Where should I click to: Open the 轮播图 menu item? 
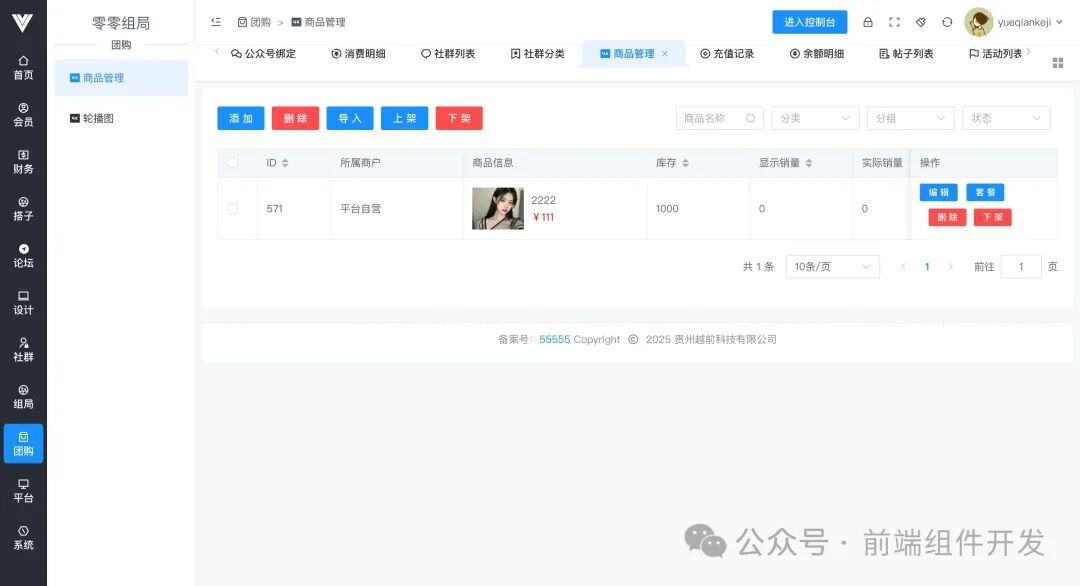[x=95, y=118]
